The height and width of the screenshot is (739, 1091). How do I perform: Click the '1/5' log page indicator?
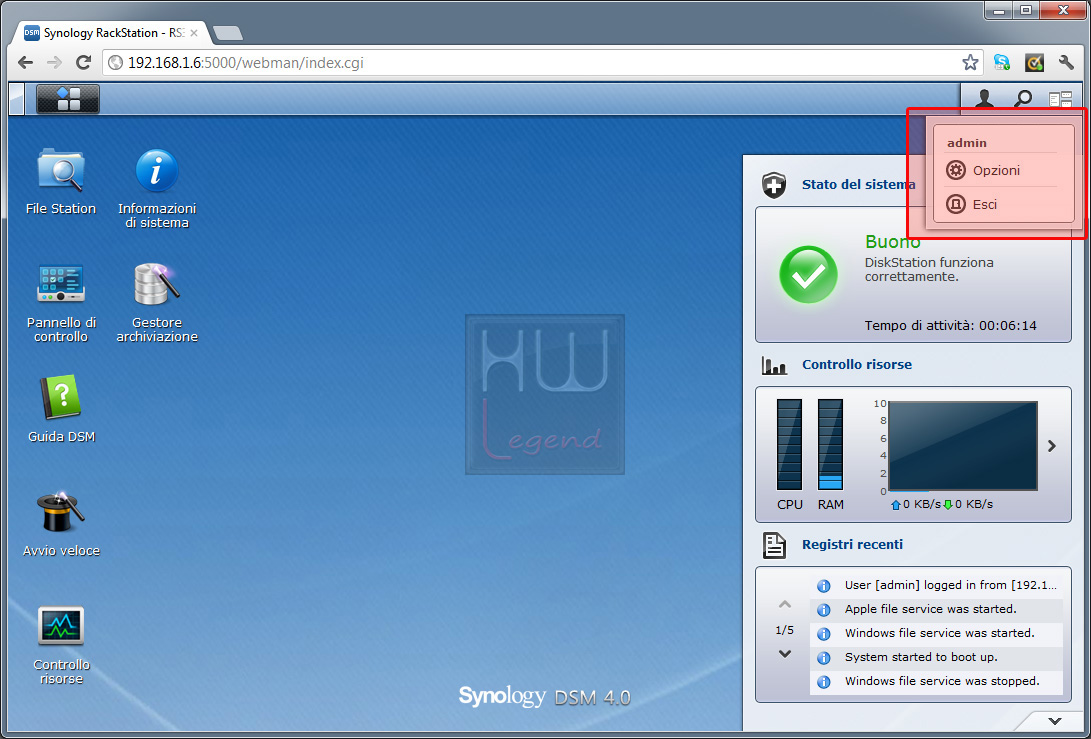pyautogui.click(x=784, y=630)
